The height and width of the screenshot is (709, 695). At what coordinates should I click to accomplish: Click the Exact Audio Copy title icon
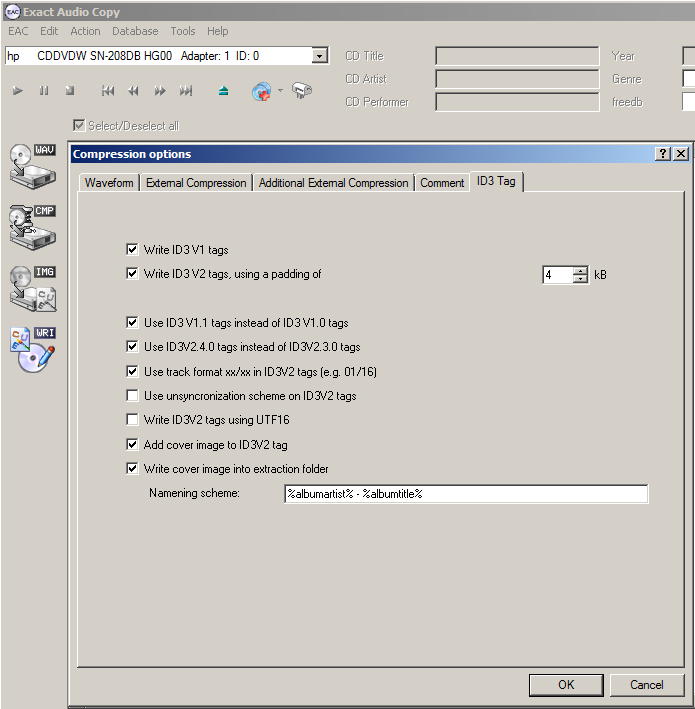click(13, 12)
